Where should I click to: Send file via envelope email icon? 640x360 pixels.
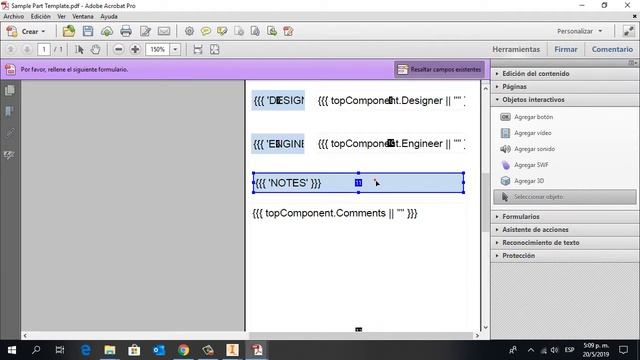164,31
